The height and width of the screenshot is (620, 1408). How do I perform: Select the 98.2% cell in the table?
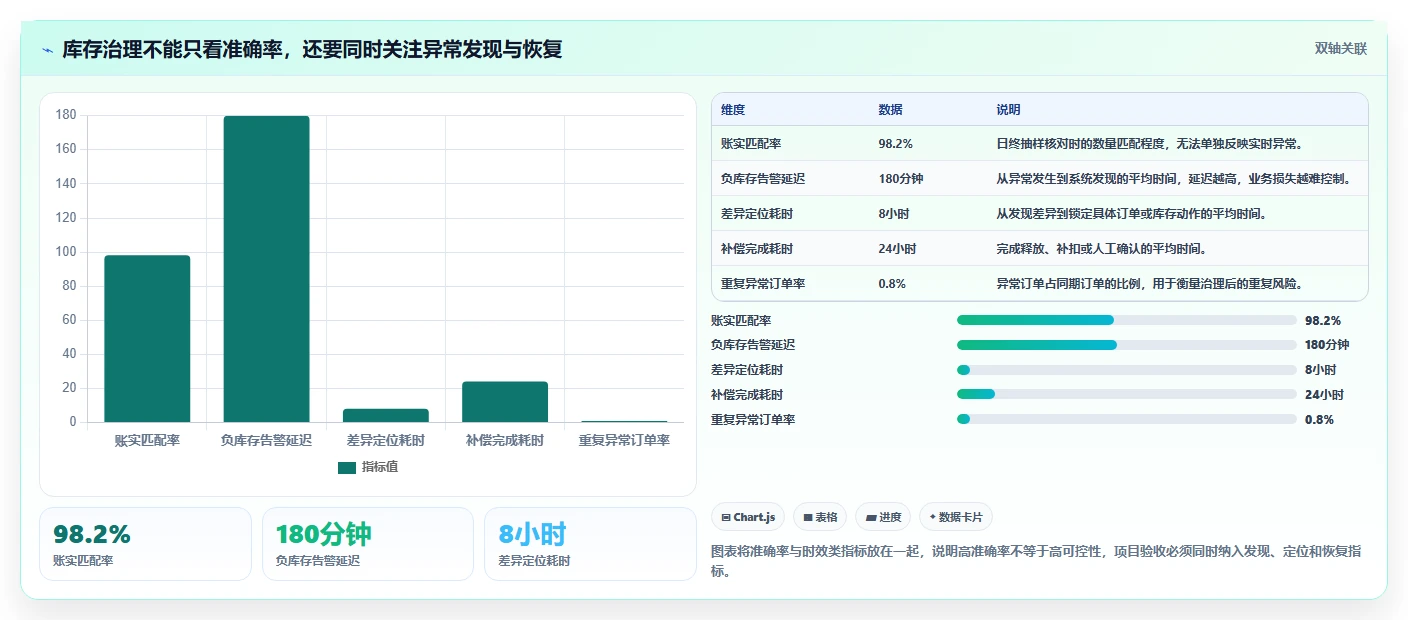tap(895, 144)
